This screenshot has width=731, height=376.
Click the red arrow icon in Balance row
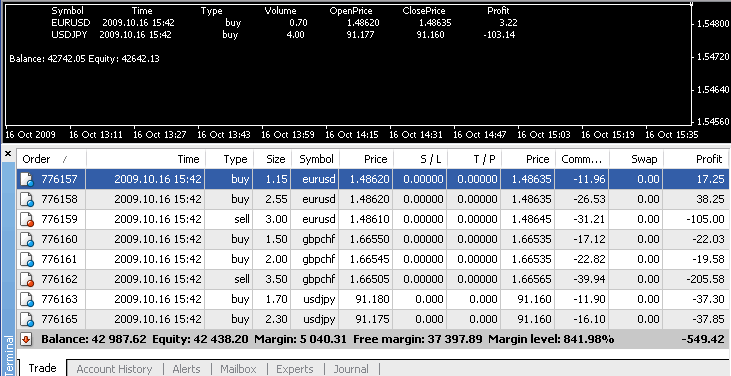(26, 340)
